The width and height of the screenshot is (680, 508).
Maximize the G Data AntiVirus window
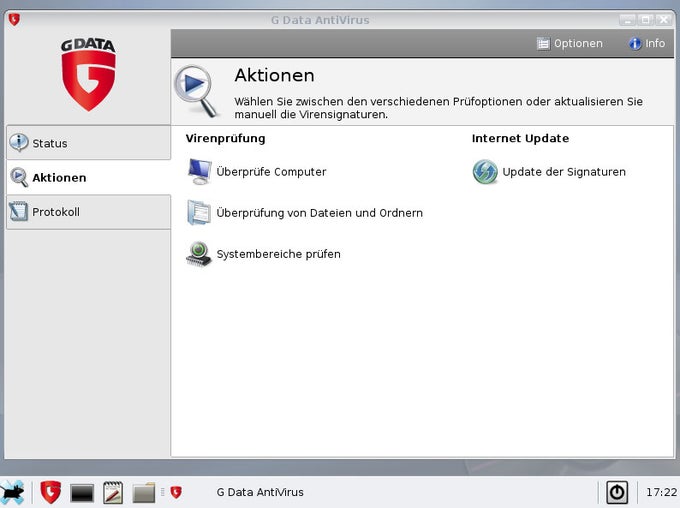[645, 20]
